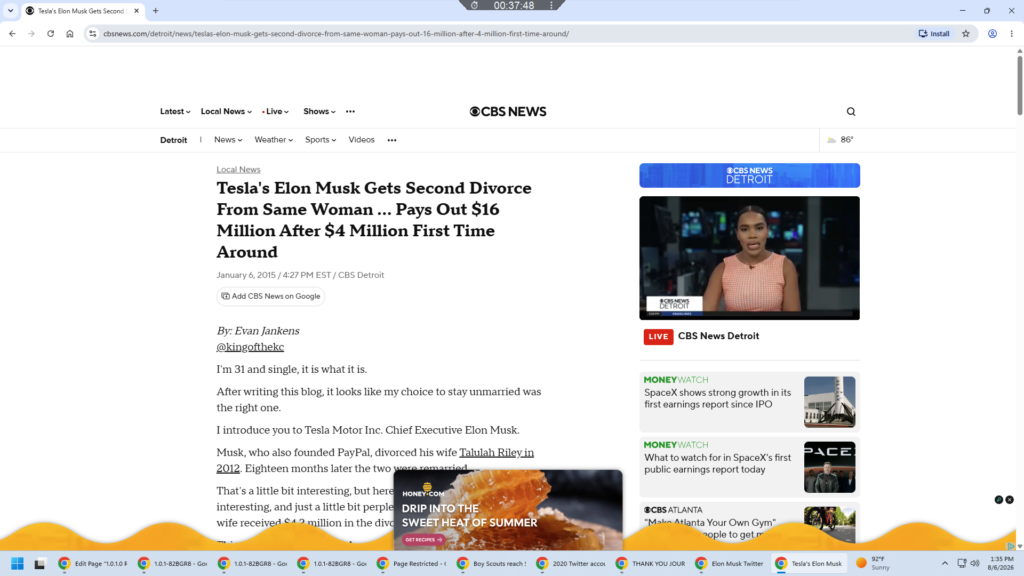The width and height of the screenshot is (1024, 576).
Task: Open the Local News breadcrumb link
Action: (x=238, y=169)
